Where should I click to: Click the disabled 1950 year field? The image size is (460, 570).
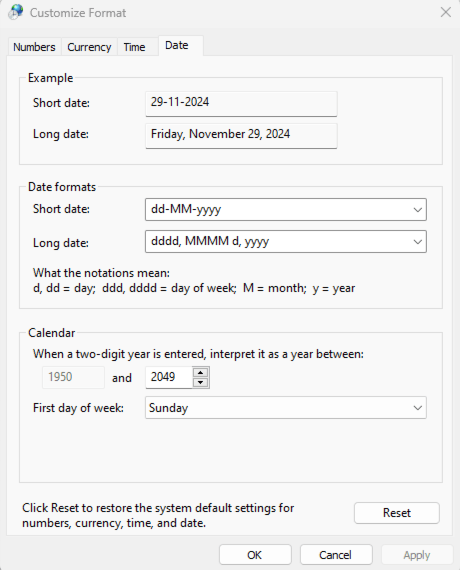click(x=73, y=377)
